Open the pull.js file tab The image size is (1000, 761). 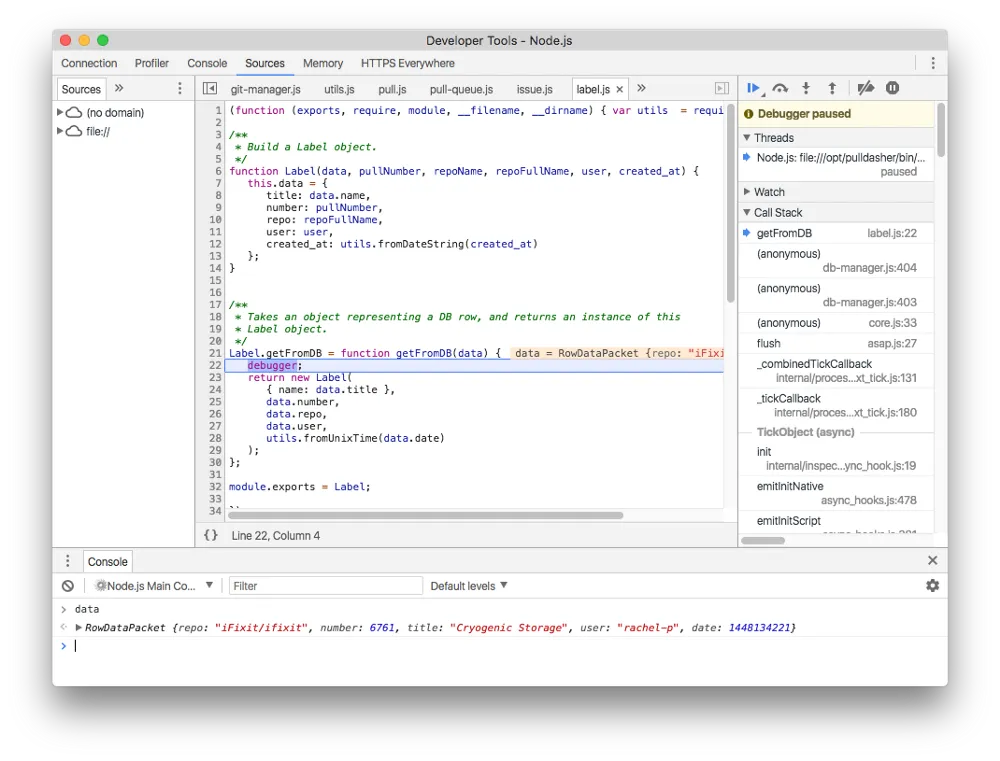pyautogui.click(x=392, y=89)
